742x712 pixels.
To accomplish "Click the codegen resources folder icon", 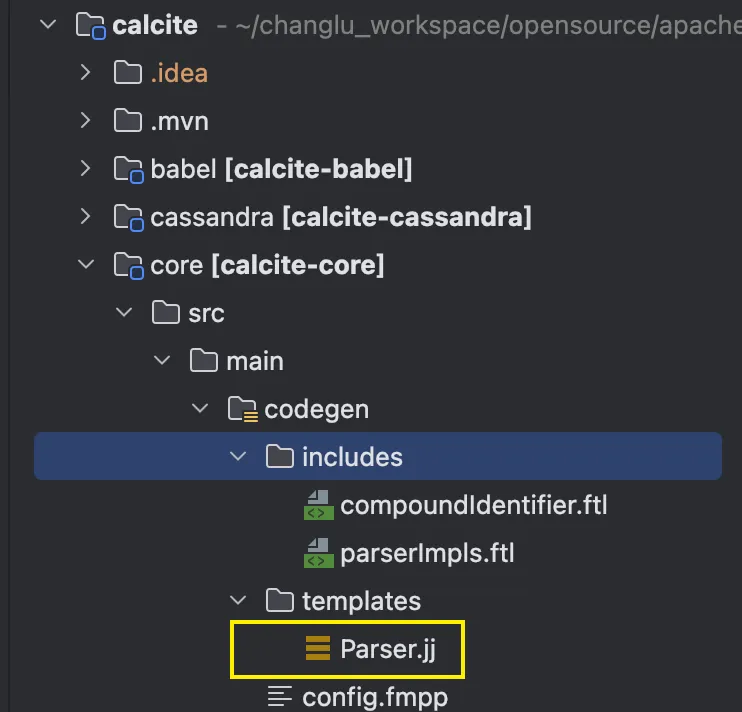I will pos(242,409).
